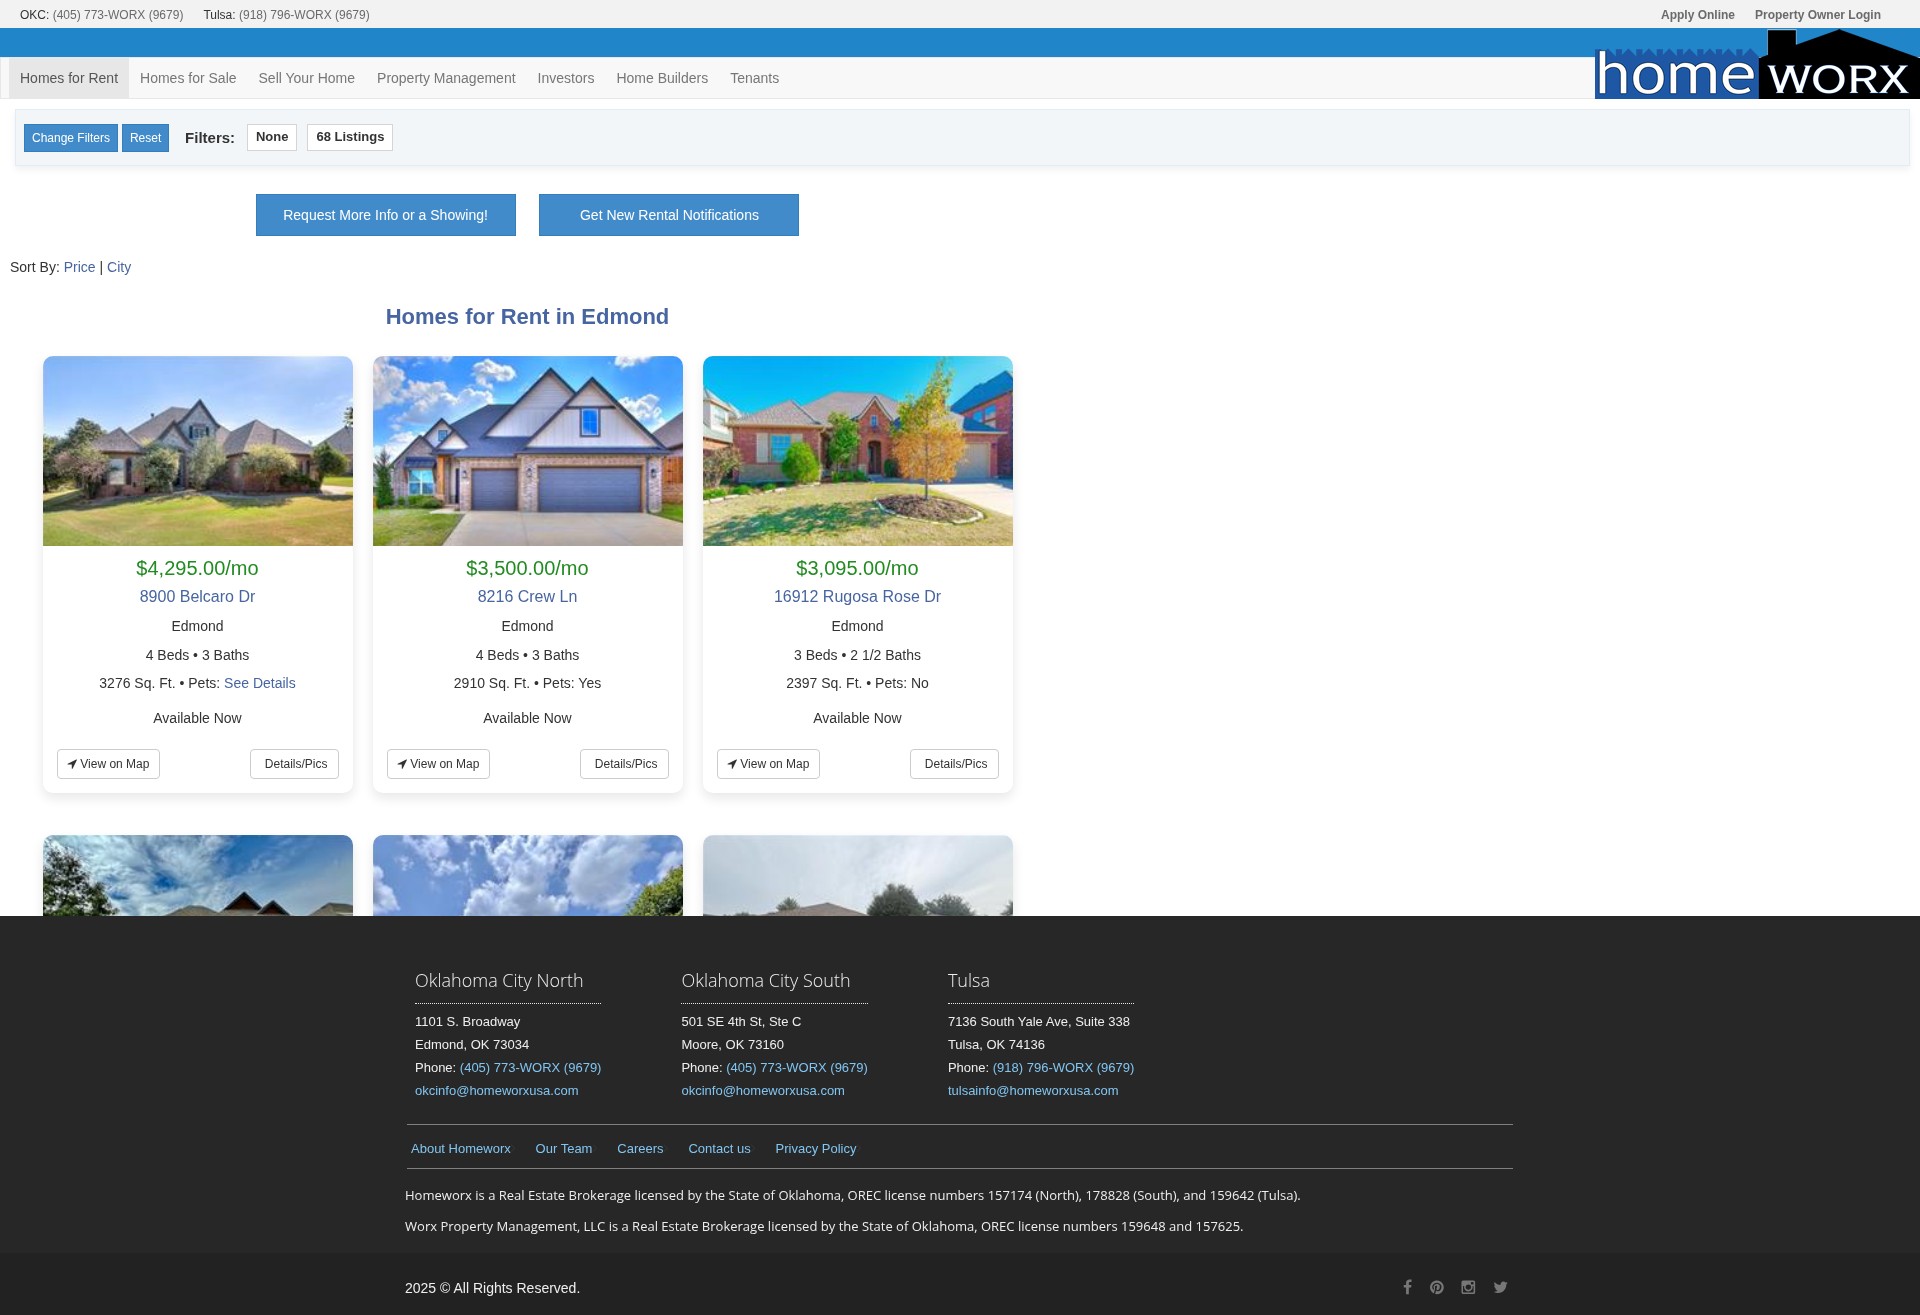The width and height of the screenshot is (1920, 1315).
Task: Open the Facebook icon in footer
Action: coord(1407,1287)
